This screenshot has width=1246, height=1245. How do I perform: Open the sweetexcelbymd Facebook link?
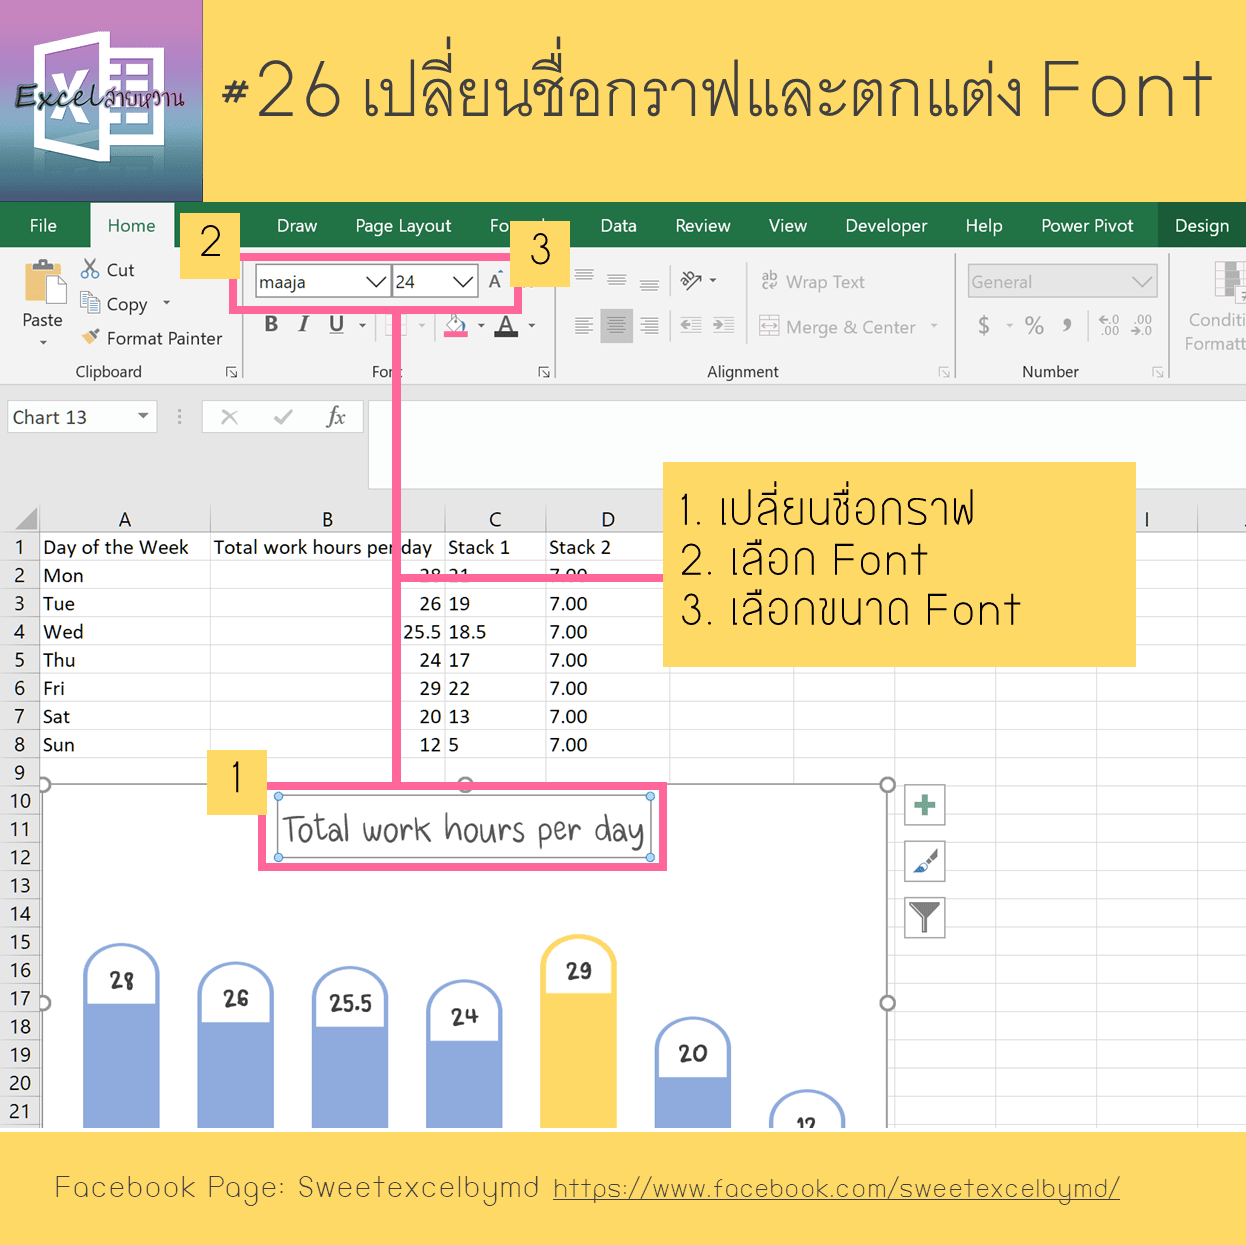836,1188
